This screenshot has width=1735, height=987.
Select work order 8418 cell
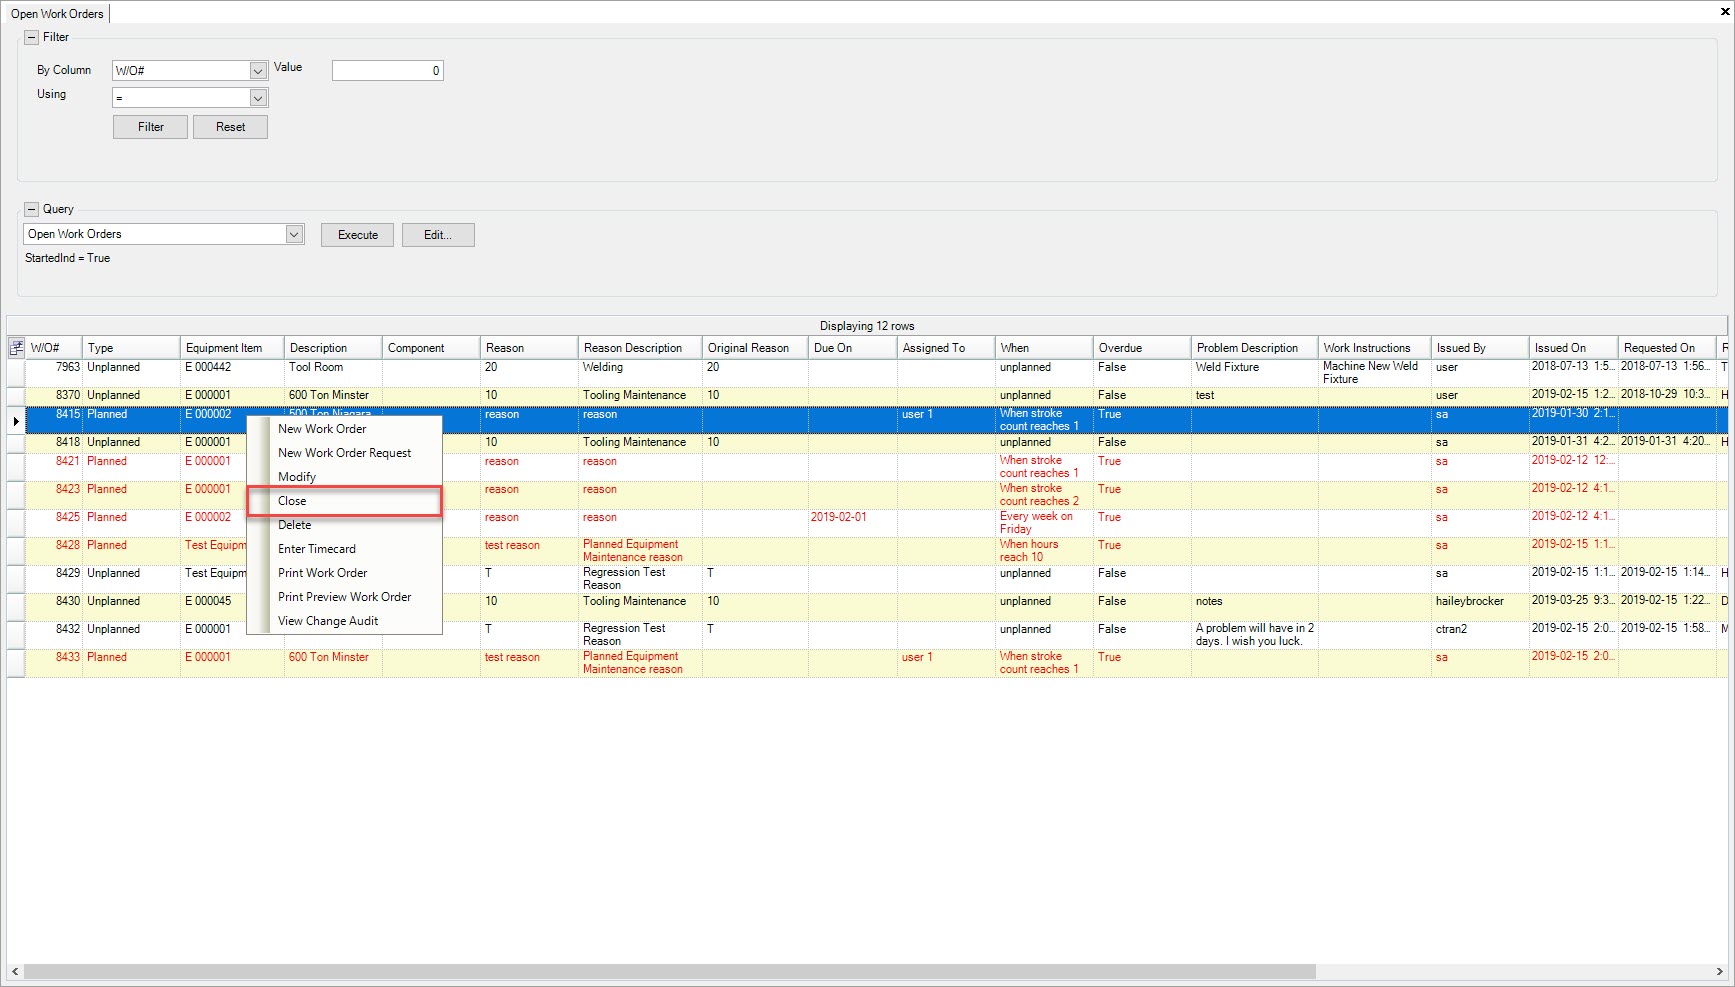[54, 443]
